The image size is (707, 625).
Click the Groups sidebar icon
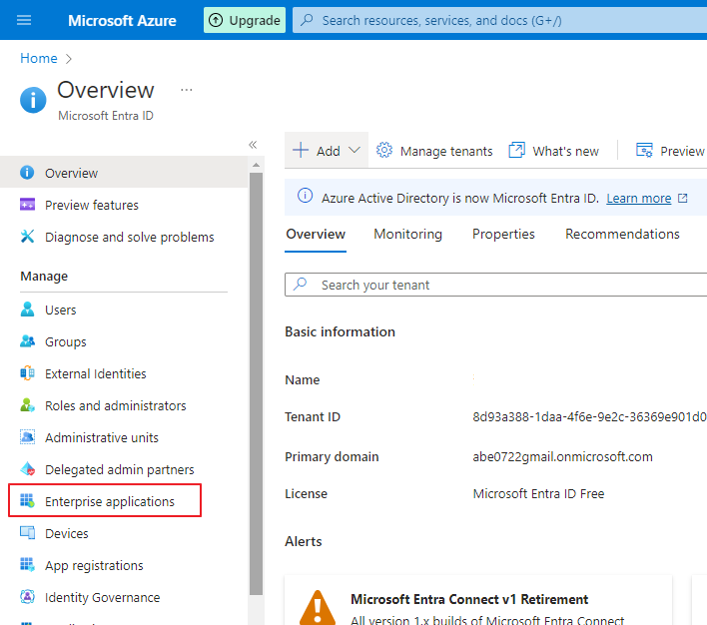point(28,342)
